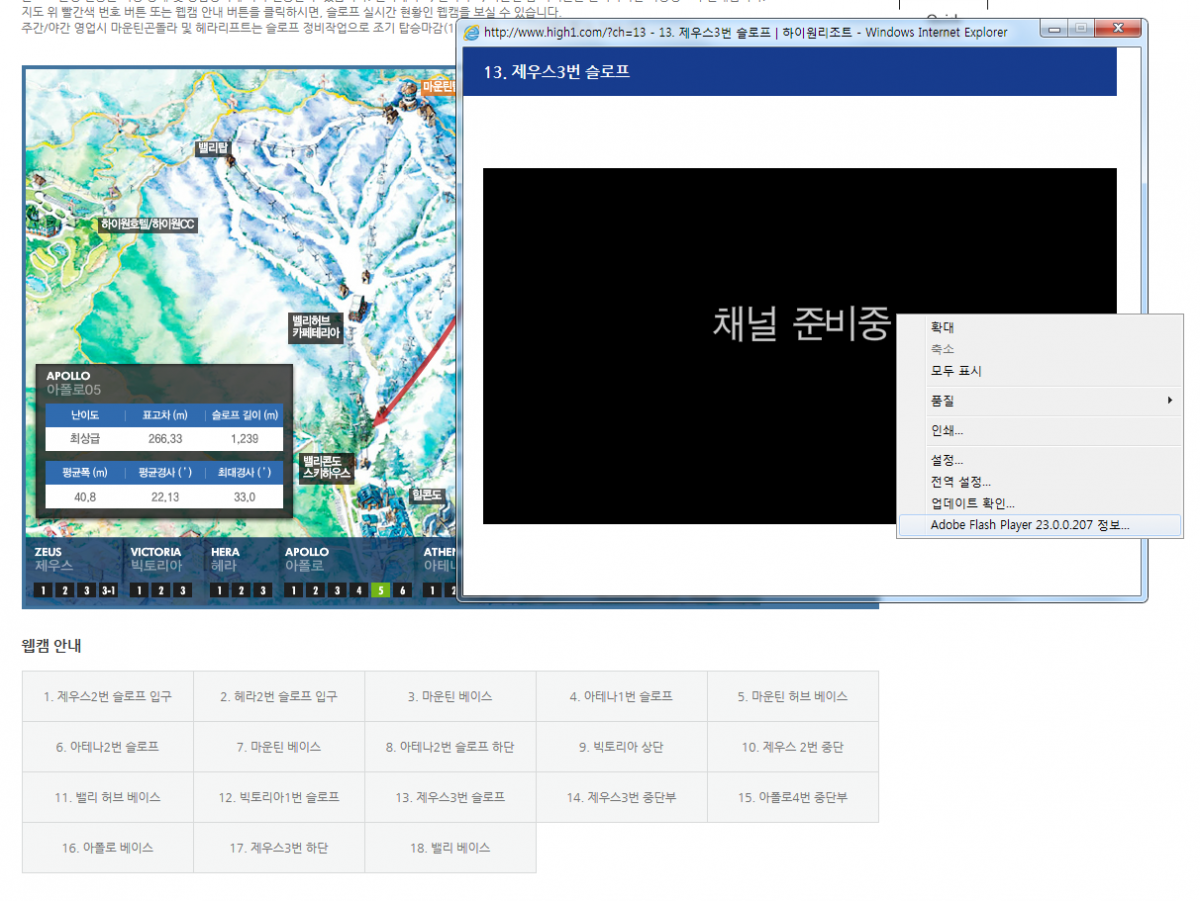Select Hera slope number 2
The height and width of the screenshot is (901, 1200).
tap(241, 590)
